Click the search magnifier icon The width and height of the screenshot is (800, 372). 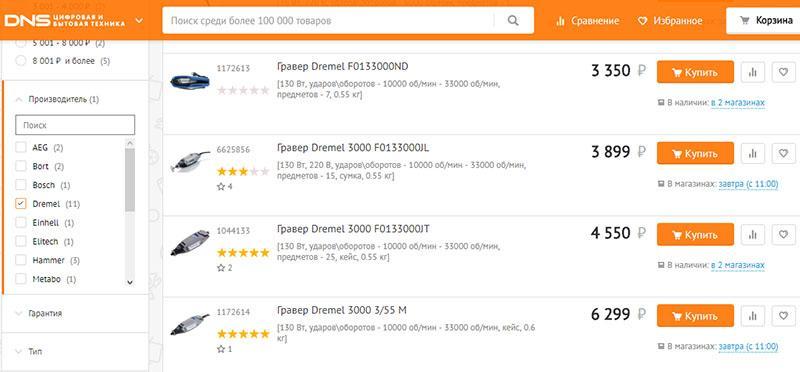click(x=513, y=21)
